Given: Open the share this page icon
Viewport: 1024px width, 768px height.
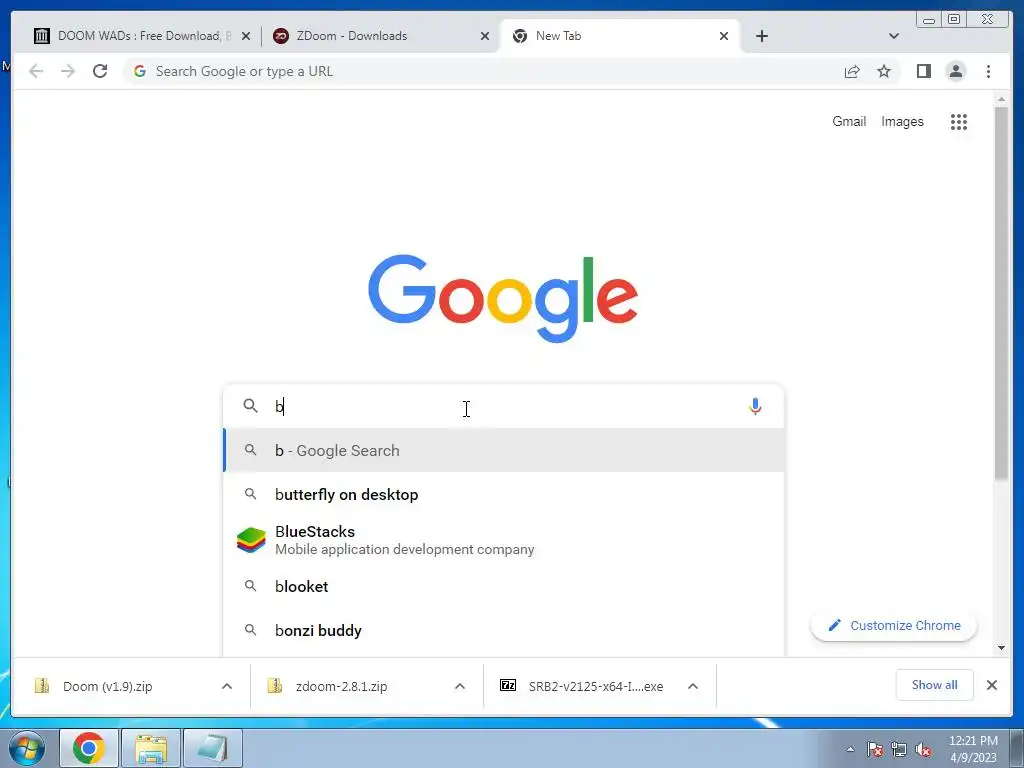Looking at the screenshot, I should pyautogui.click(x=852, y=71).
